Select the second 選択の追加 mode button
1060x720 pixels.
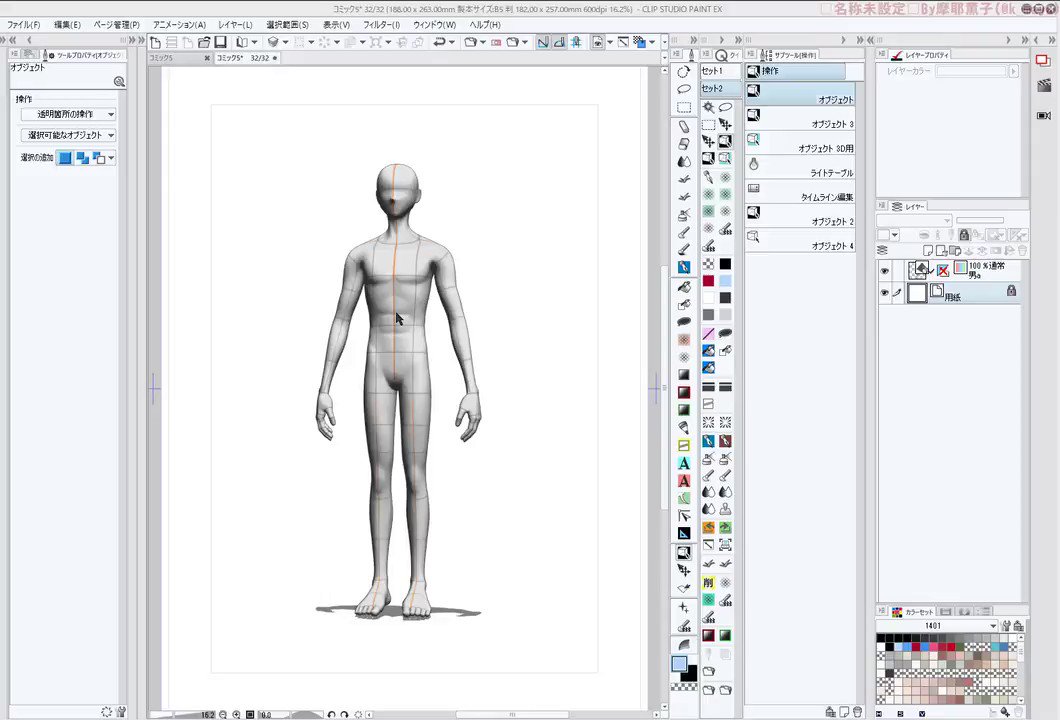[x=82, y=158]
